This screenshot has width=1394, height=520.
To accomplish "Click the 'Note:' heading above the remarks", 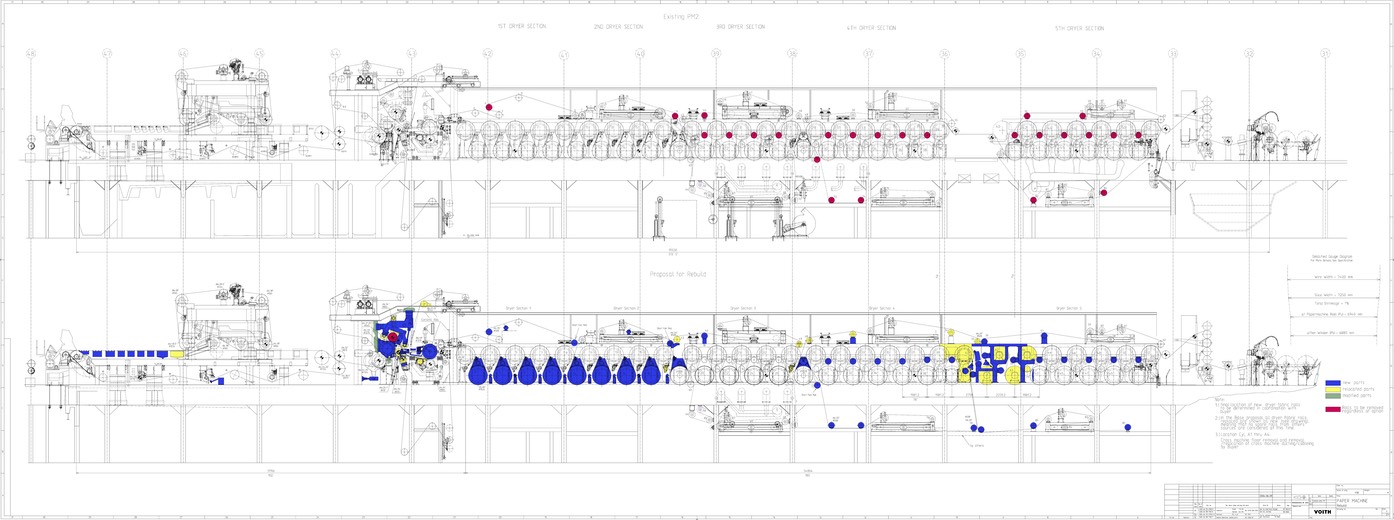I will click(x=1220, y=398).
